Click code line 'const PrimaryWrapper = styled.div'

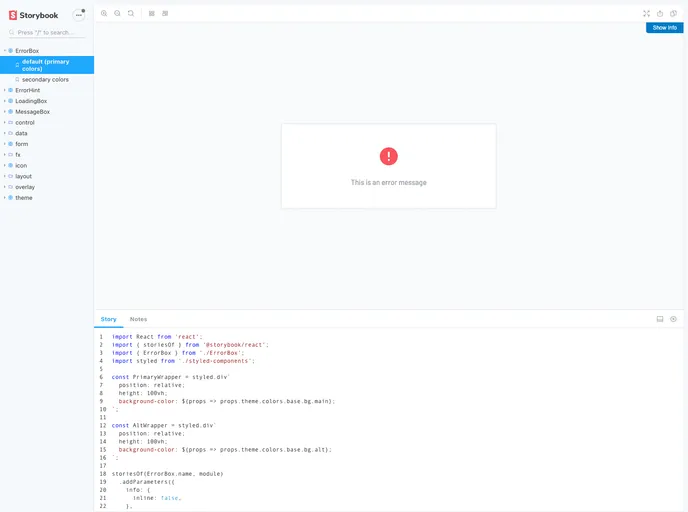[171, 377]
